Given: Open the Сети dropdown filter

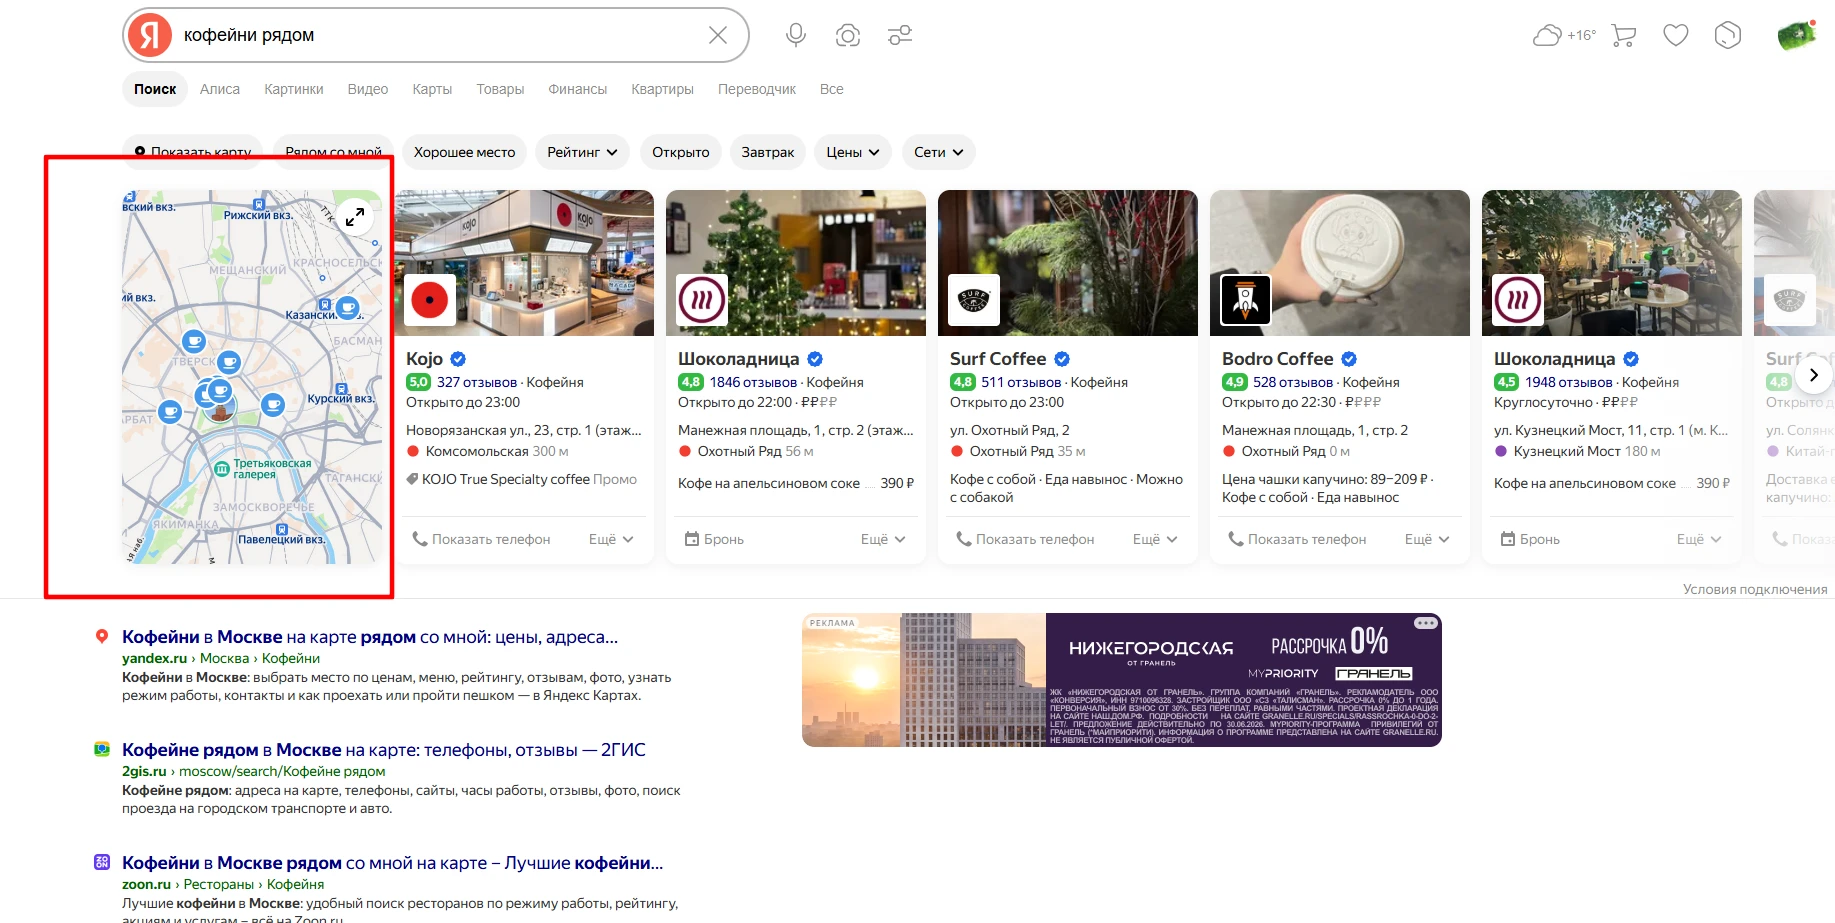Looking at the screenshot, I should click(938, 152).
